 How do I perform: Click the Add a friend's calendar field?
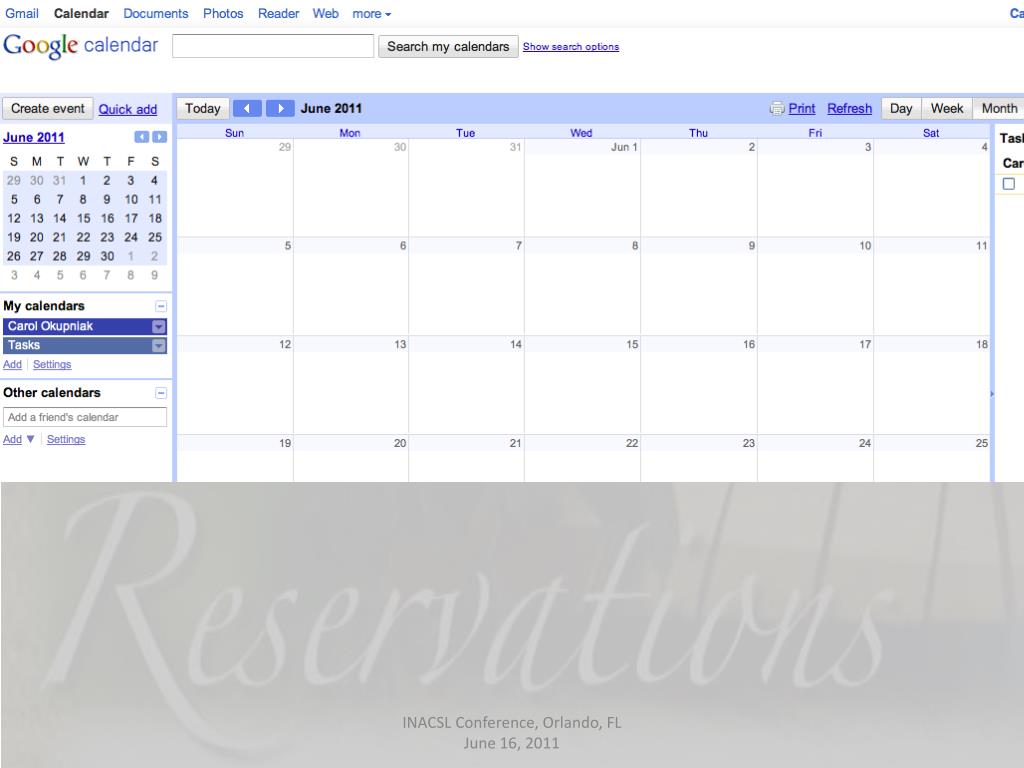point(85,417)
